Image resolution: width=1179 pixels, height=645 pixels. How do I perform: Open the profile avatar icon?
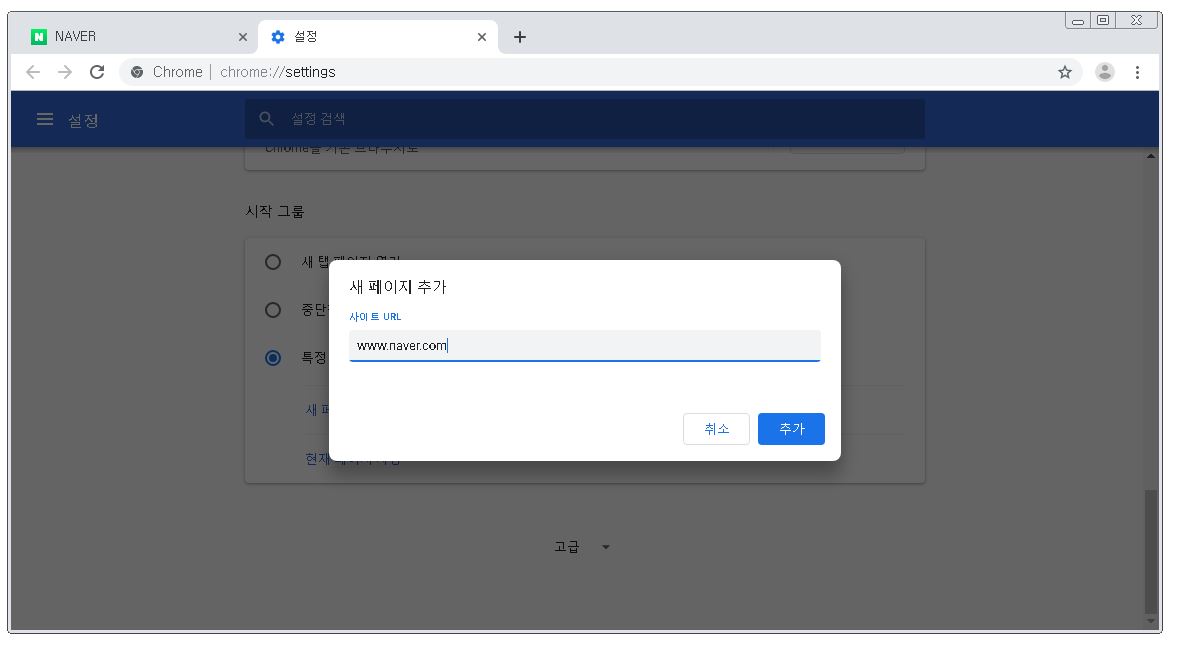[1105, 72]
